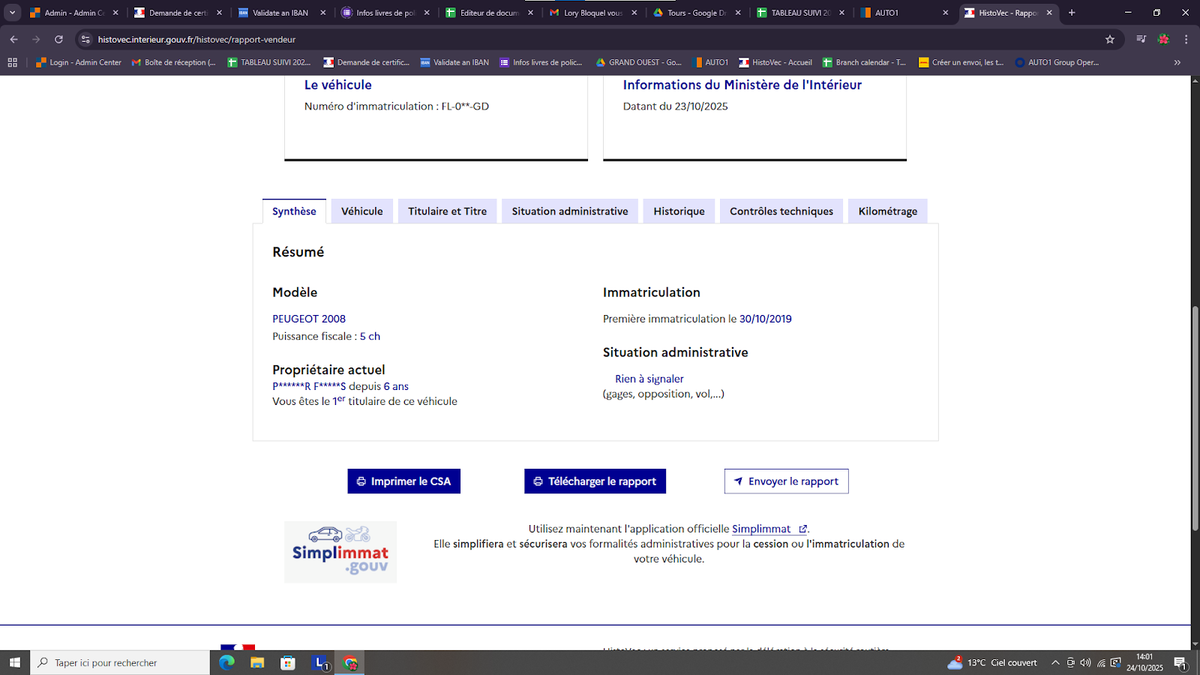
Task: Open the Titulaire et Titre tab
Action: point(447,211)
